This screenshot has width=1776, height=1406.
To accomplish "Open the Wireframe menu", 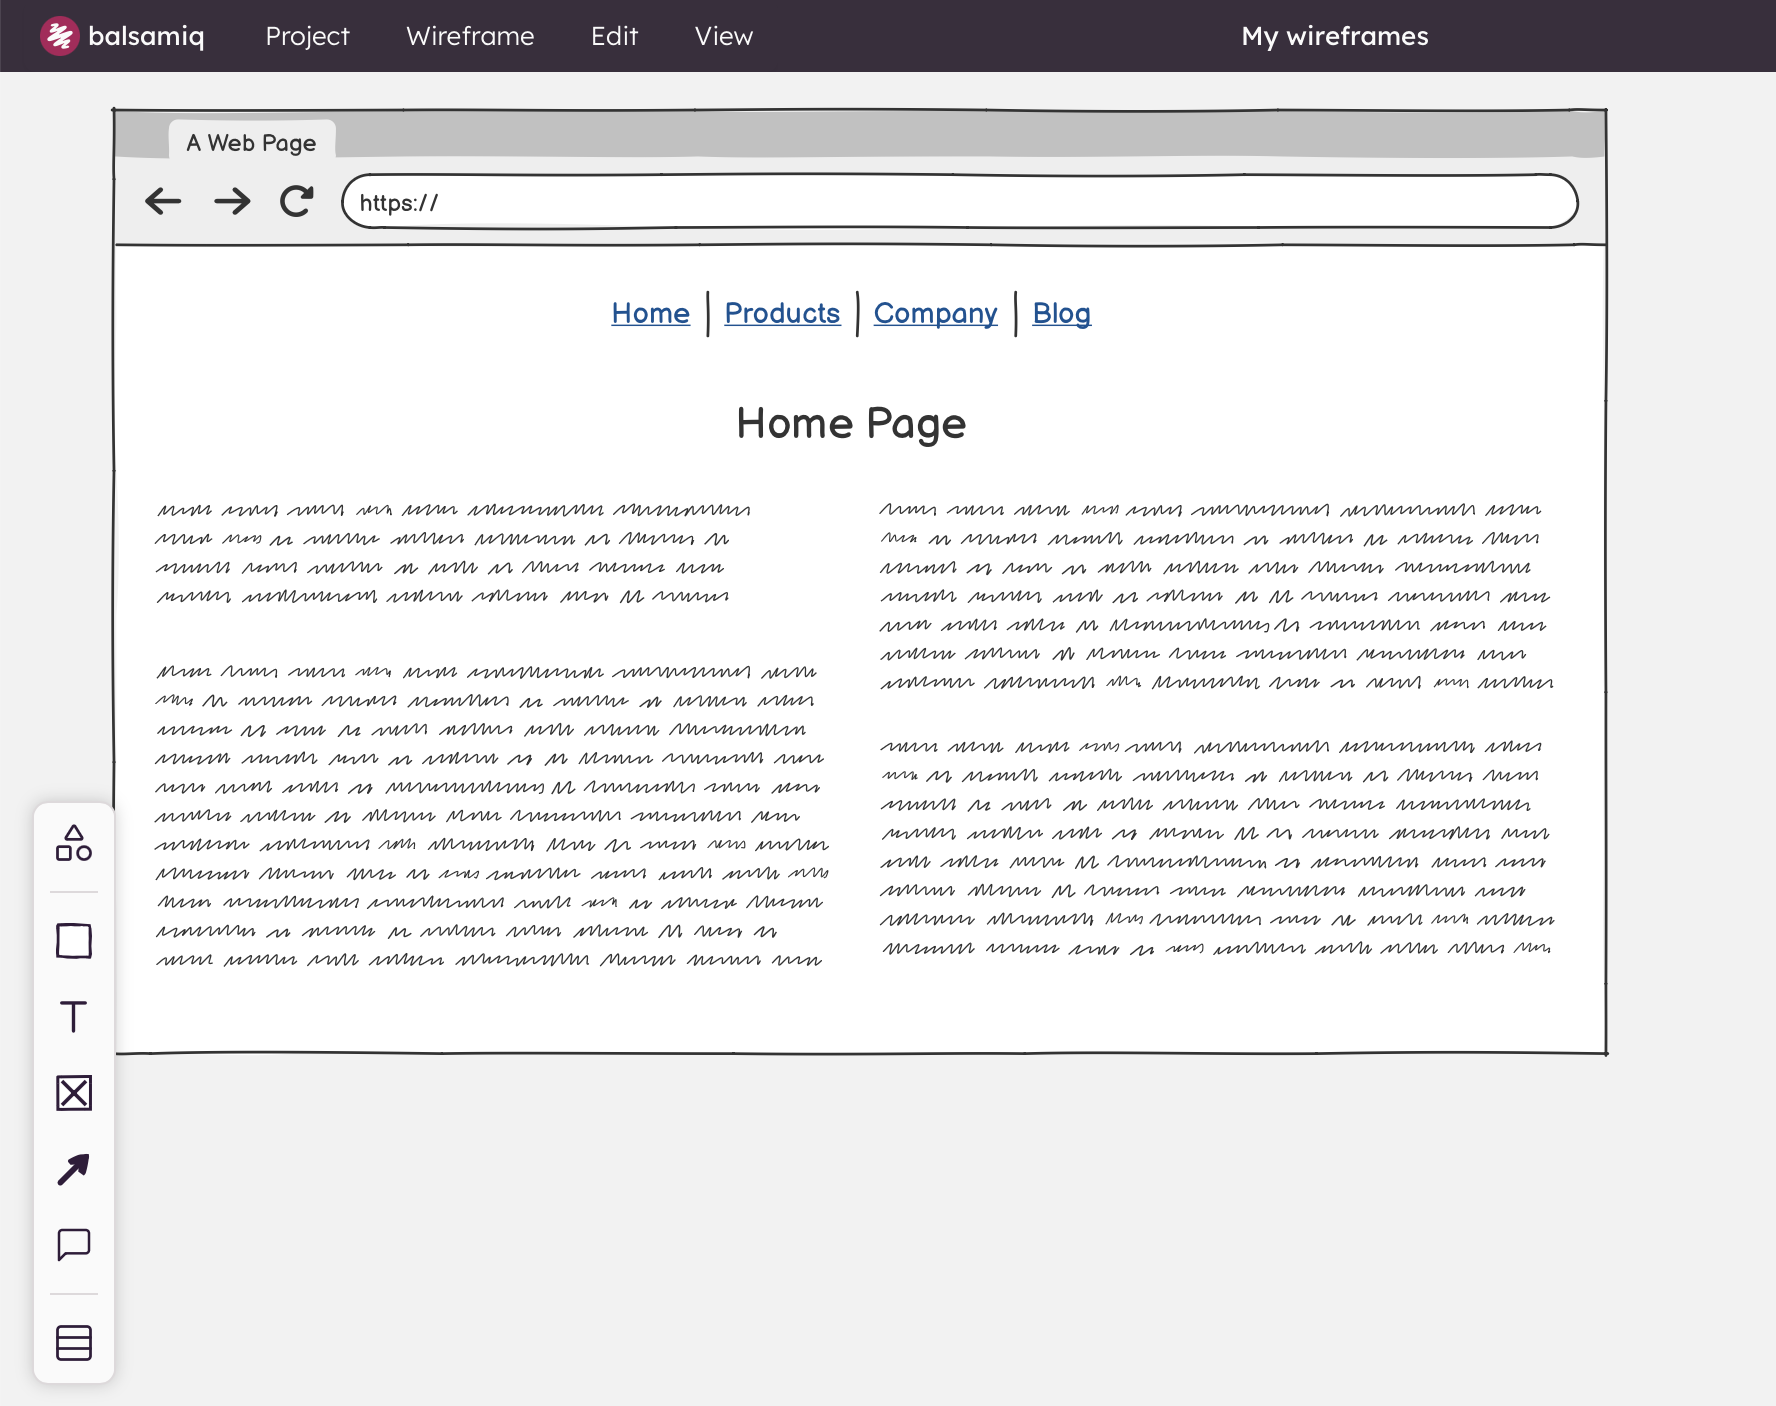I will [470, 36].
